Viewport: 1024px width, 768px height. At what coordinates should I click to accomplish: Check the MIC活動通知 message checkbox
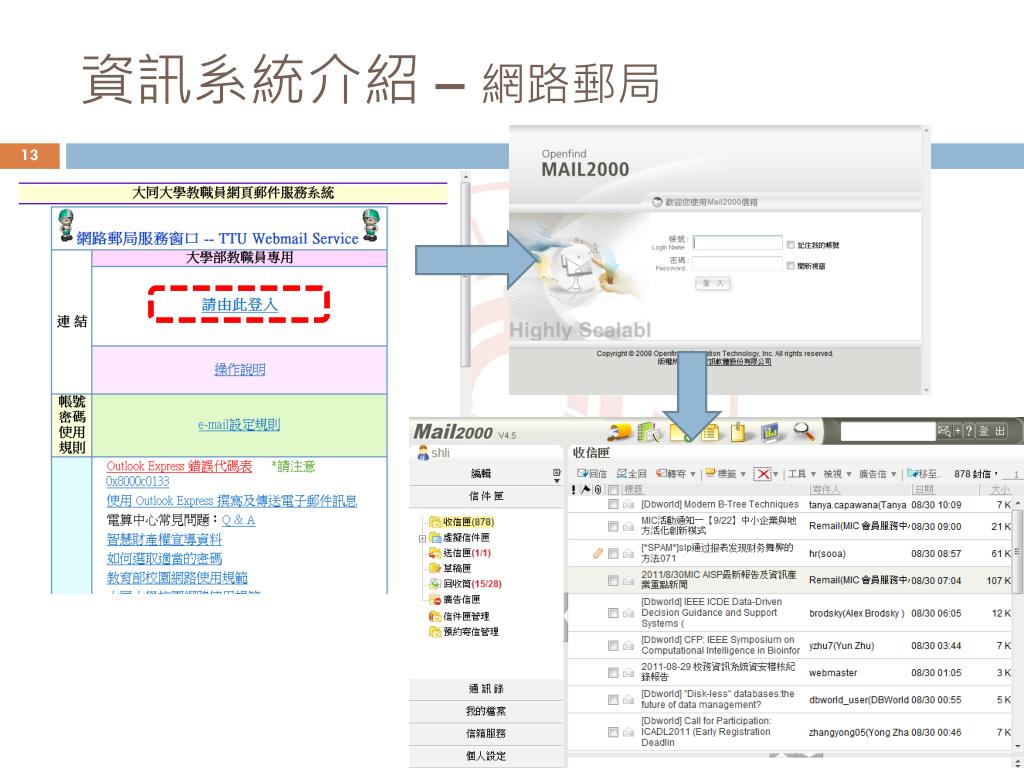tap(613, 526)
